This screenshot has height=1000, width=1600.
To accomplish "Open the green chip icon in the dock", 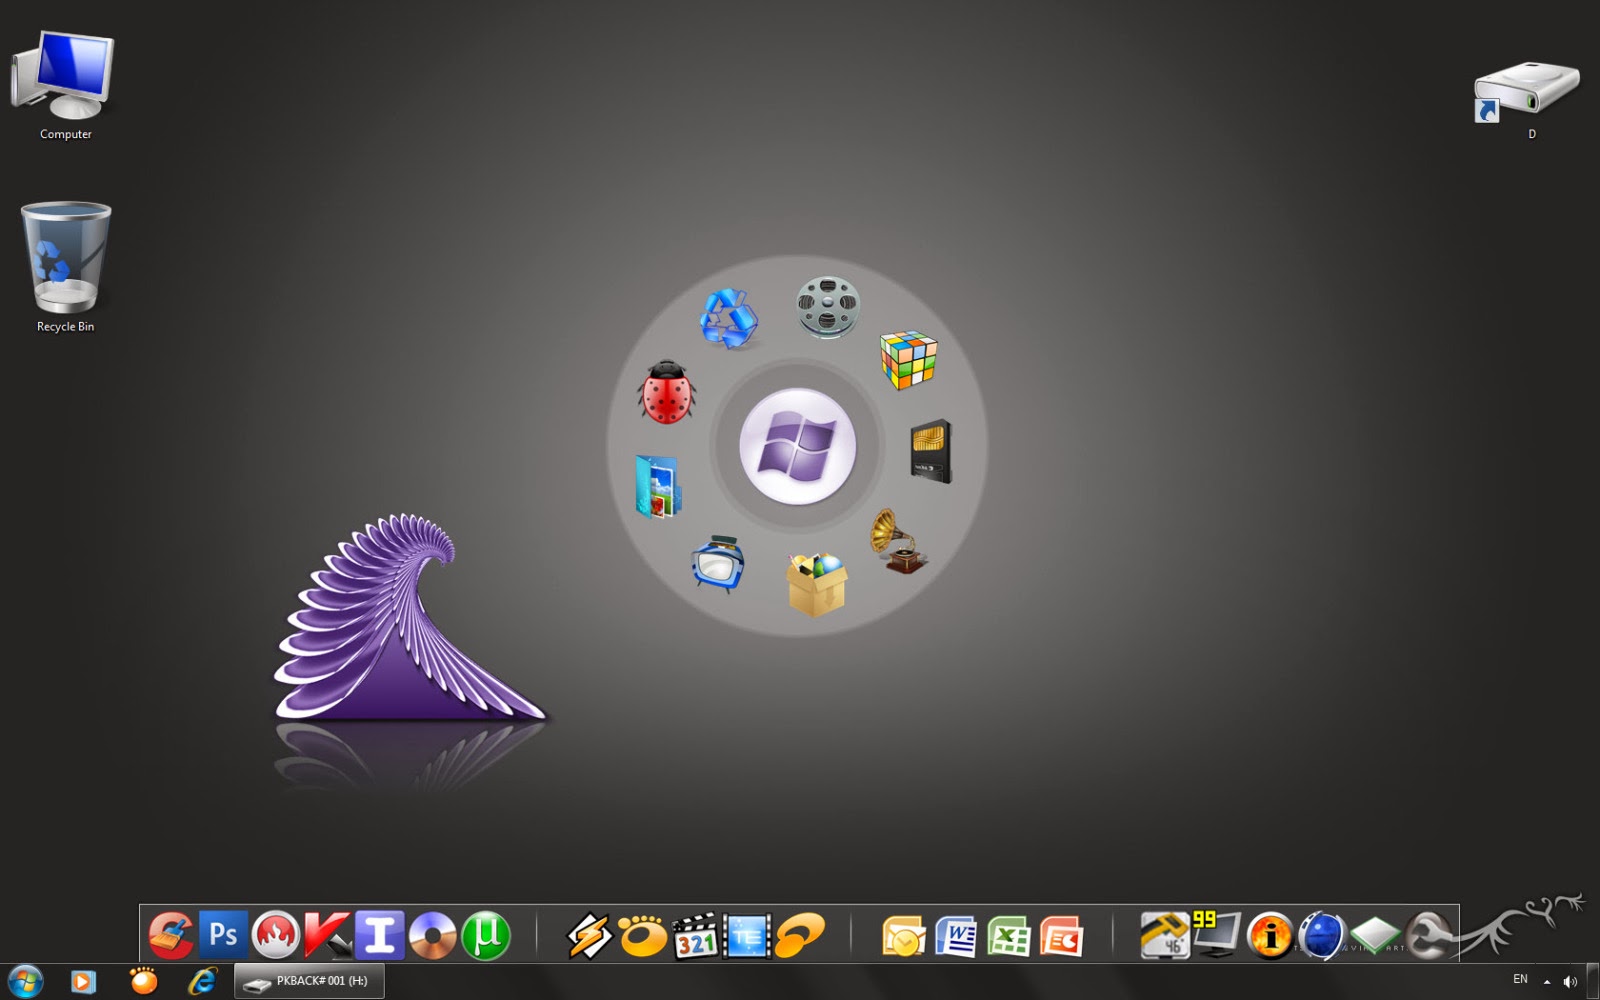I will (1374, 936).
